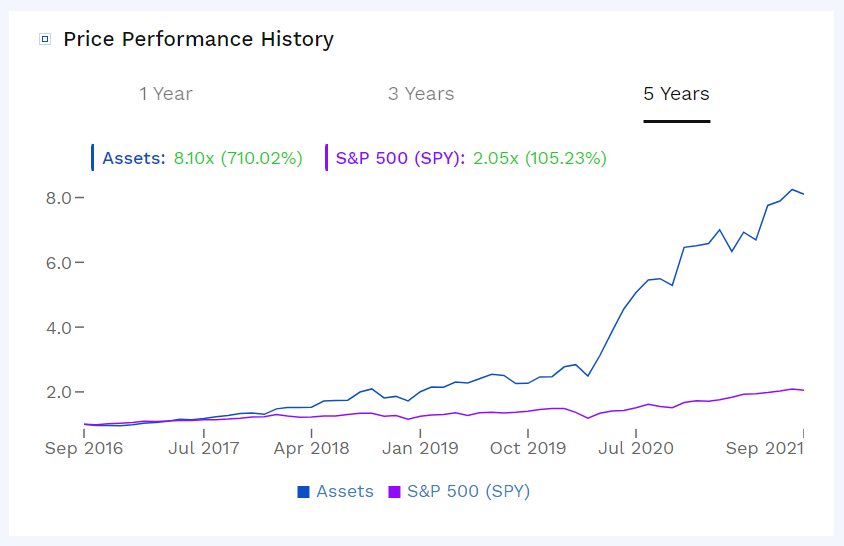
Task: Click the blue bar beside Assets stat
Action: click(x=93, y=158)
